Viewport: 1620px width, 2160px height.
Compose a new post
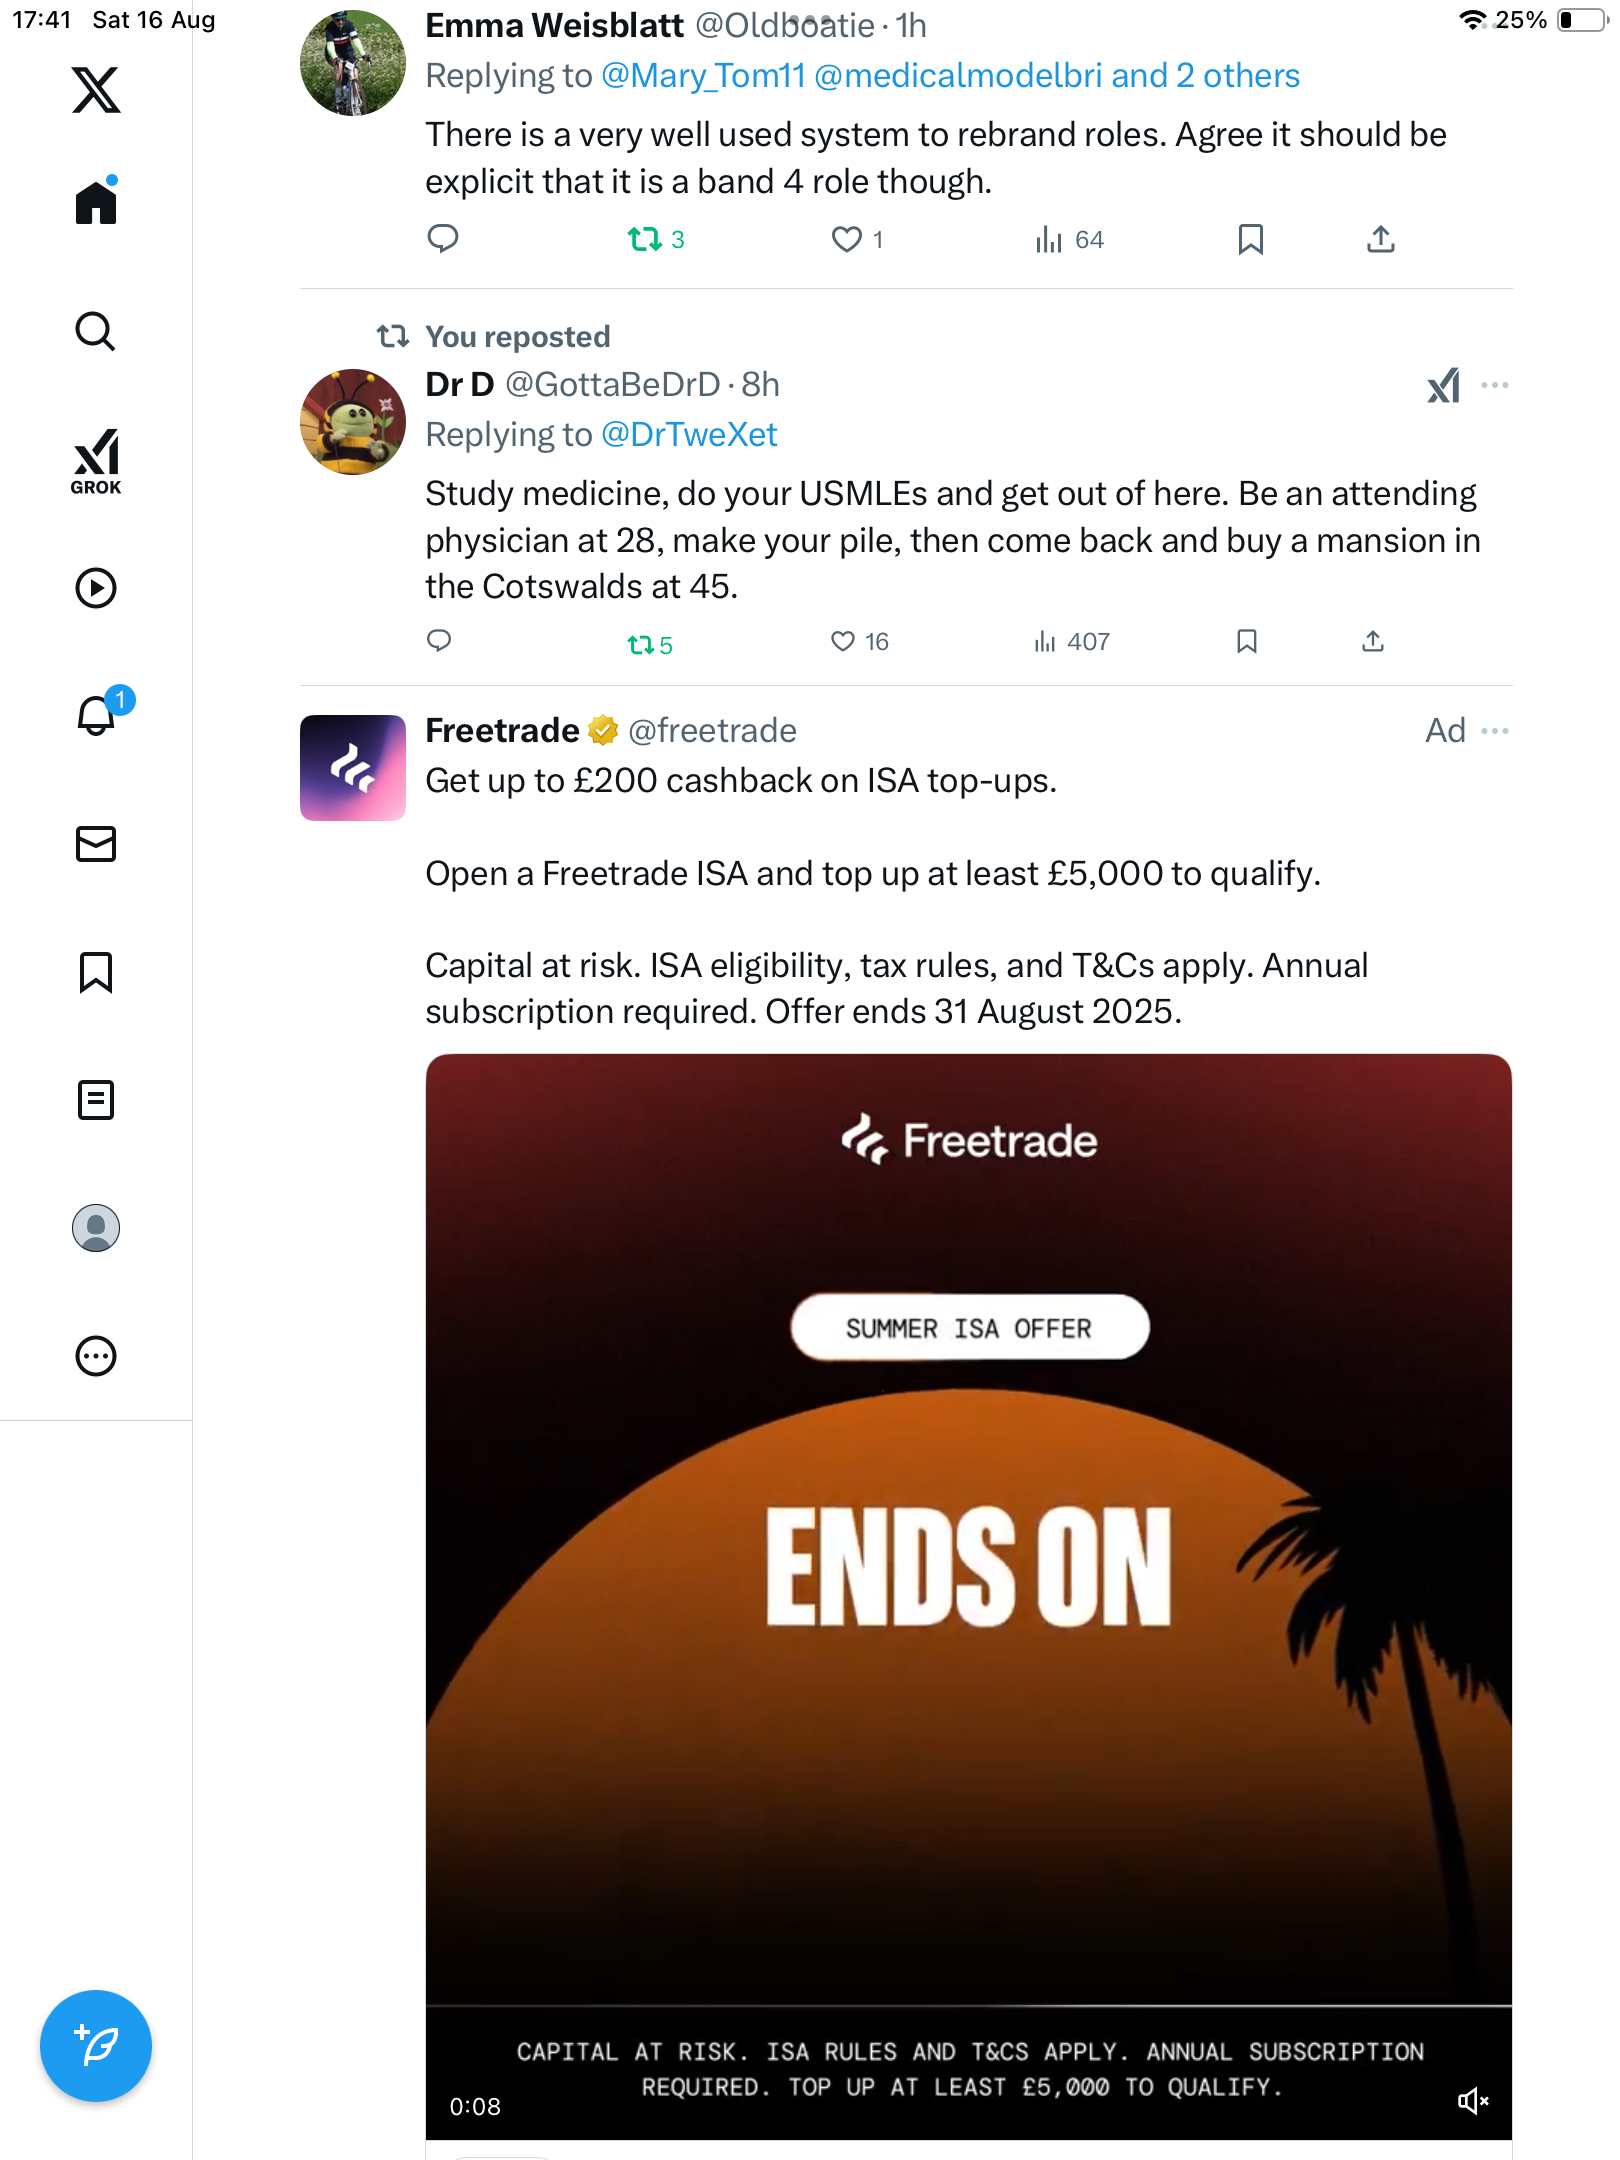(x=96, y=2046)
